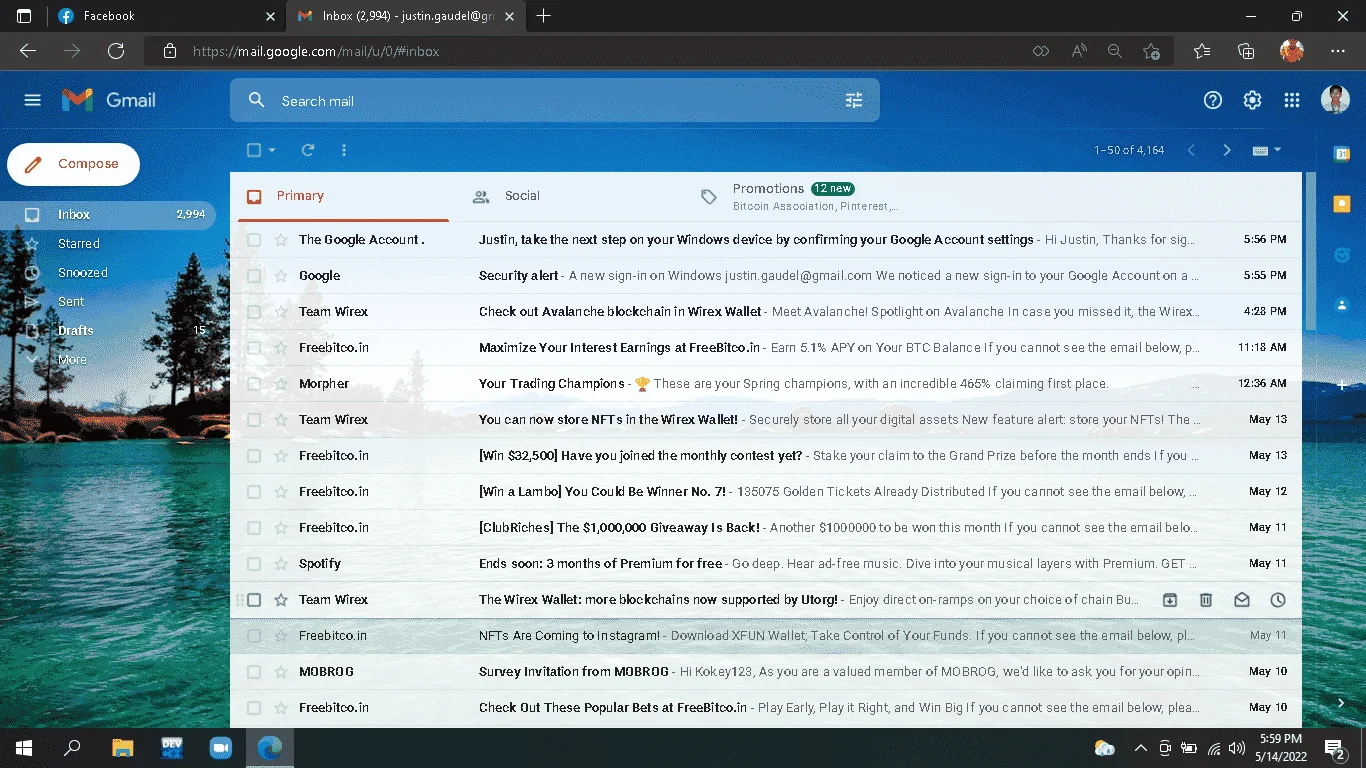This screenshot has width=1366, height=768.
Task: Show side panel collapse arrow
Action: click(1342, 704)
